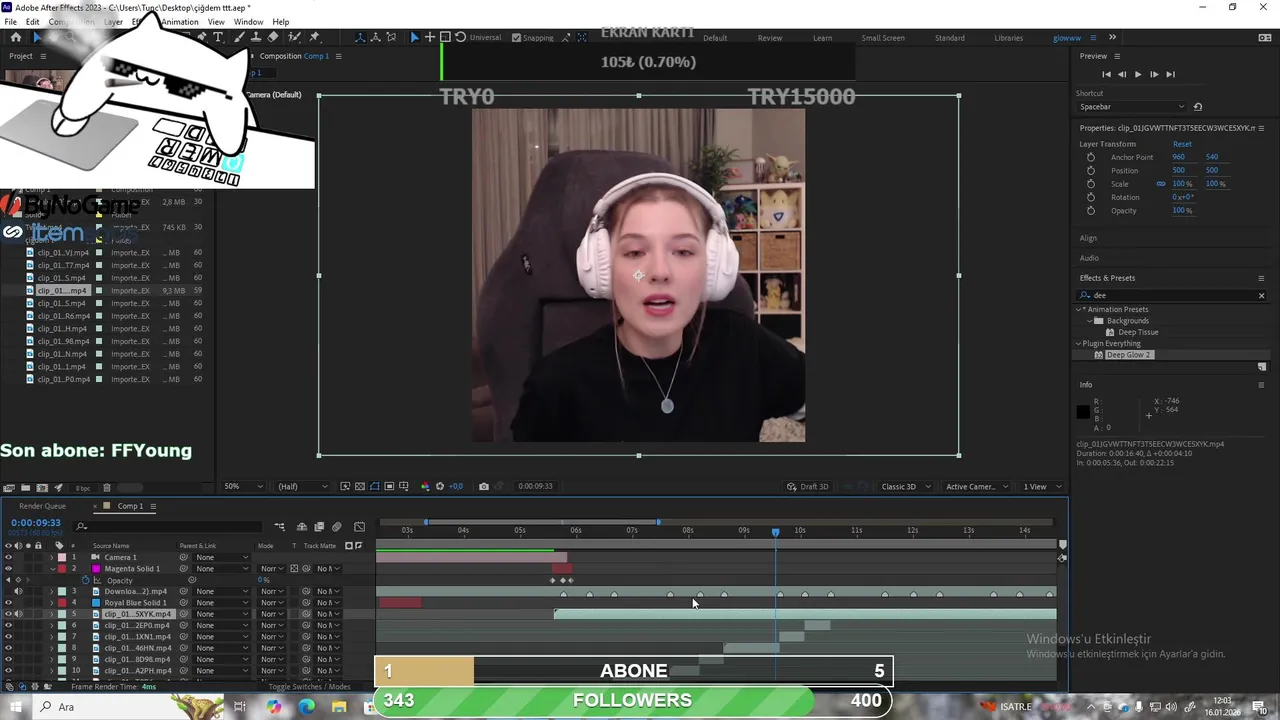Click the red label color of layer 4

pos(61,603)
